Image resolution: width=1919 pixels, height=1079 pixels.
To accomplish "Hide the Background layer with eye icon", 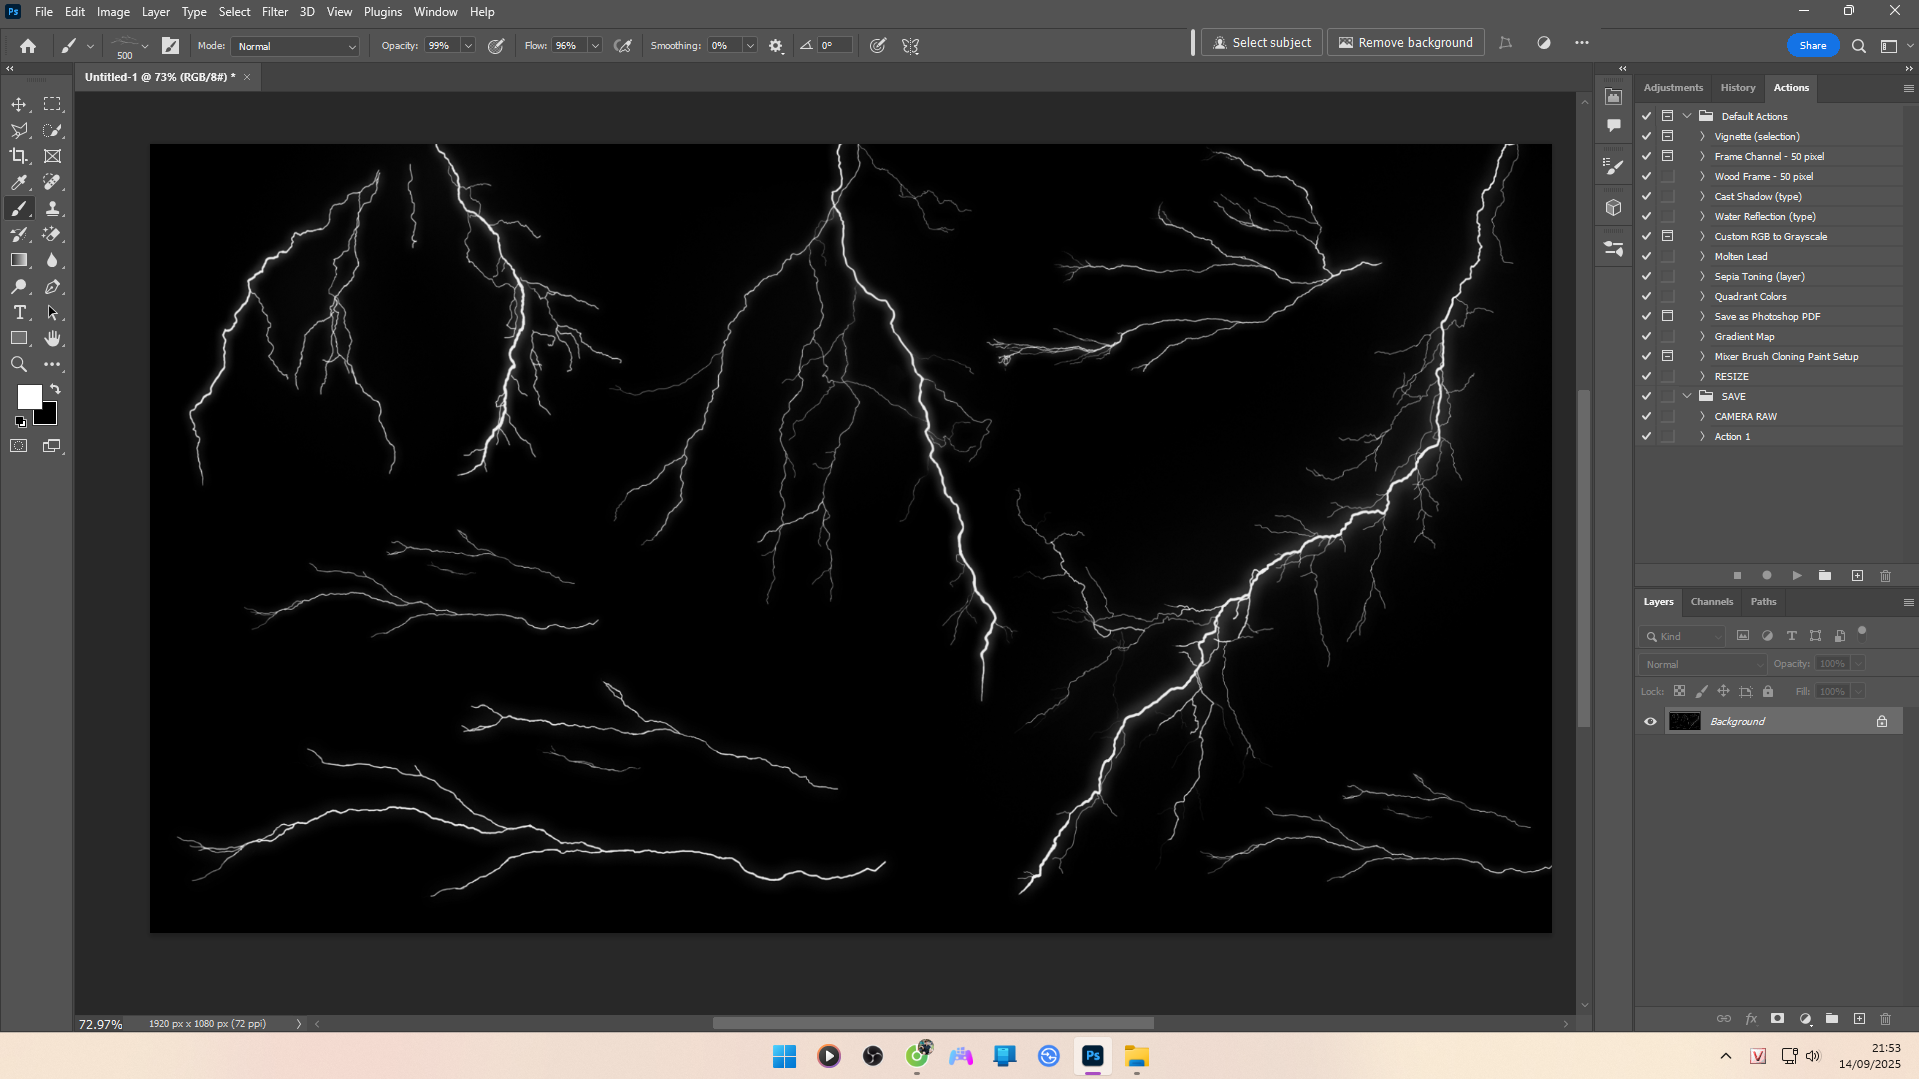I will pos(1650,721).
